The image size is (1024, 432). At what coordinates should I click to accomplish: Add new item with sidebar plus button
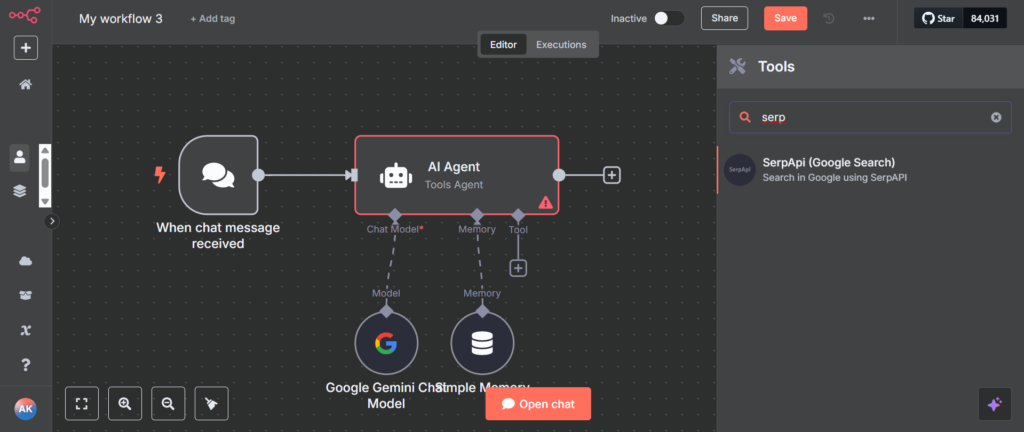[x=25, y=48]
